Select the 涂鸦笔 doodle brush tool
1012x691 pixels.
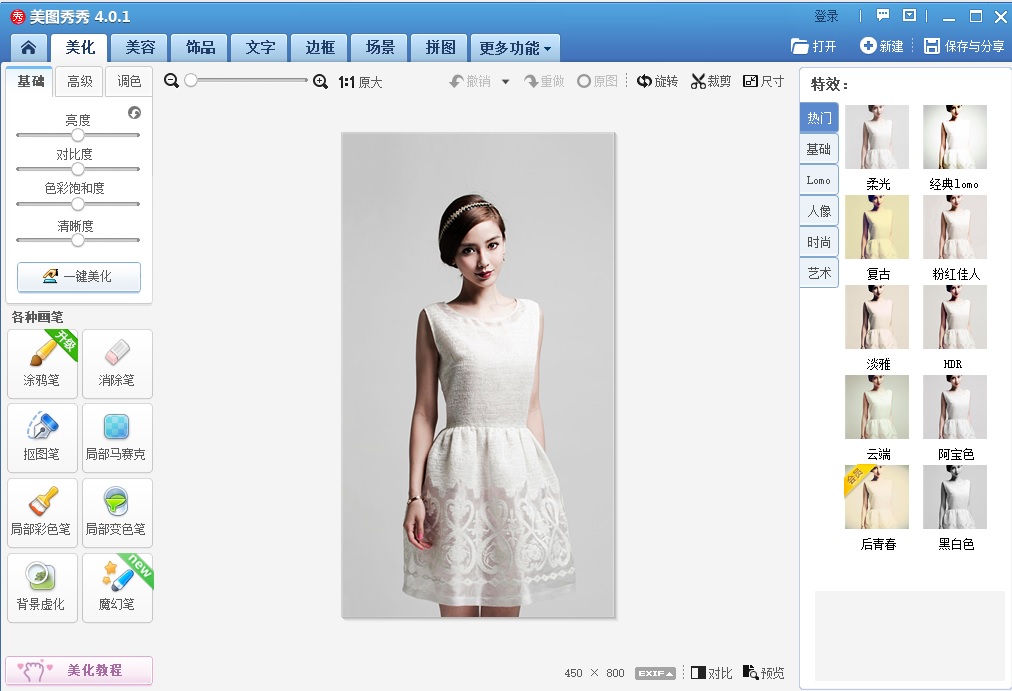43,362
